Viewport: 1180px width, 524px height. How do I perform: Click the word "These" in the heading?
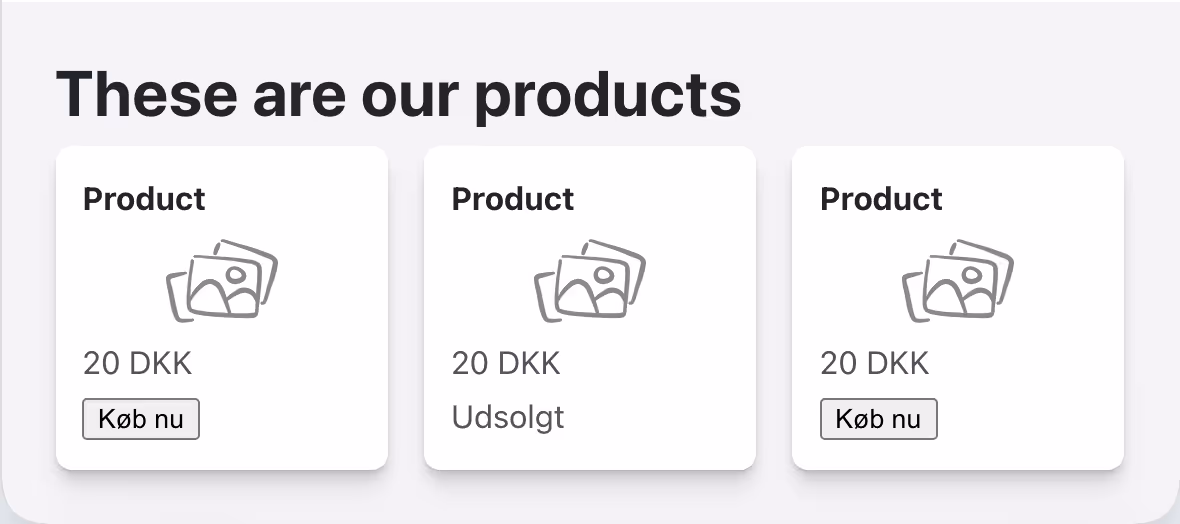[x=146, y=94]
